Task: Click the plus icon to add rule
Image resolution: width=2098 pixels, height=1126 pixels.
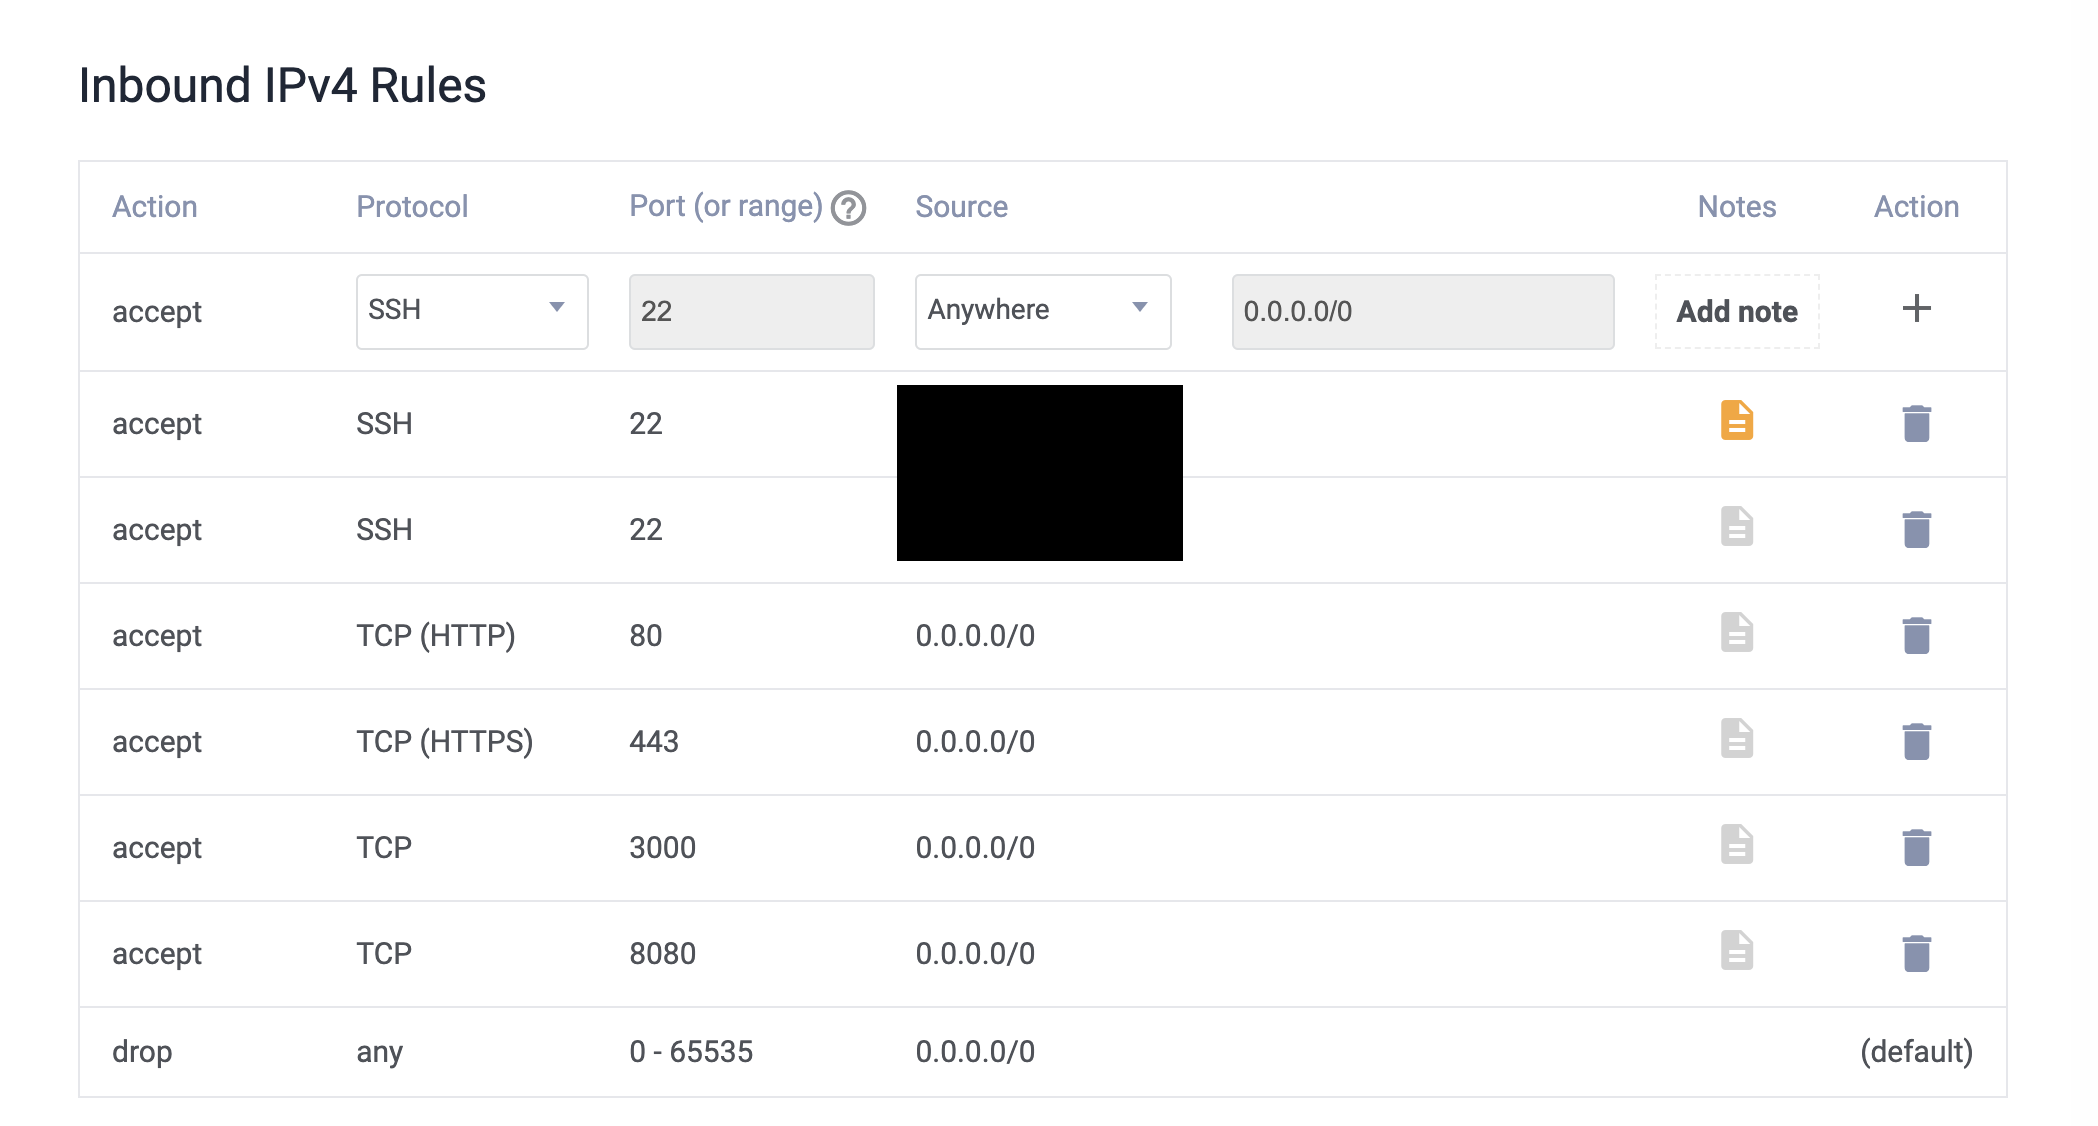Action: 1916,309
